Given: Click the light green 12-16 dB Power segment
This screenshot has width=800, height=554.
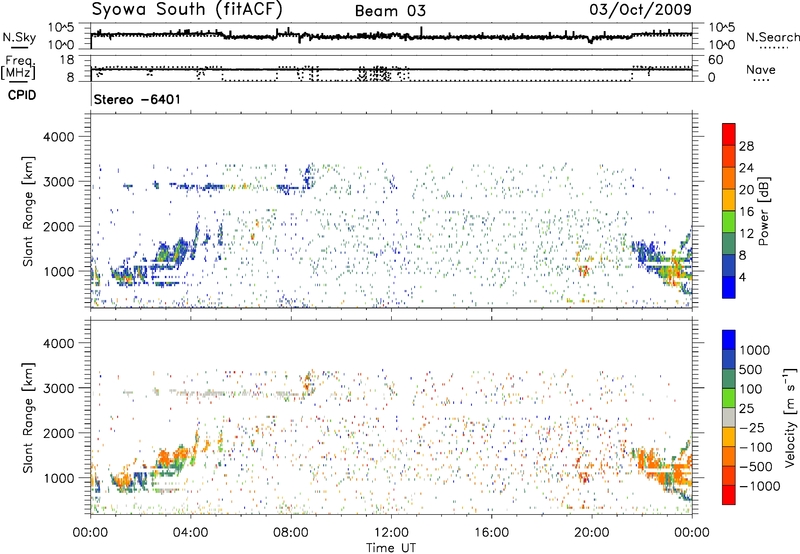Looking at the screenshot, I should [729, 222].
